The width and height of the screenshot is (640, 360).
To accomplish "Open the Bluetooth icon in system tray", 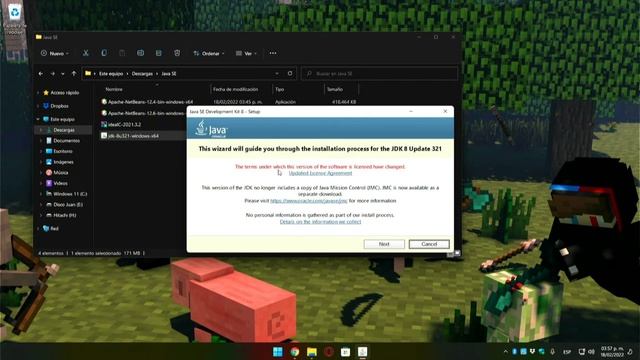I will click(x=515, y=351).
